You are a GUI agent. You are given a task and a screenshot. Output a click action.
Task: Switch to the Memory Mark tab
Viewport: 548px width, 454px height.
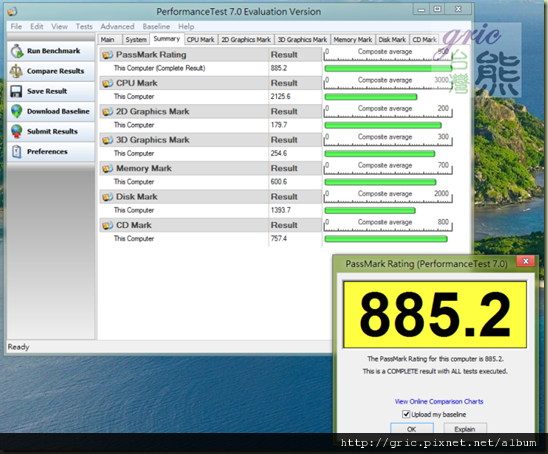[353, 39]
